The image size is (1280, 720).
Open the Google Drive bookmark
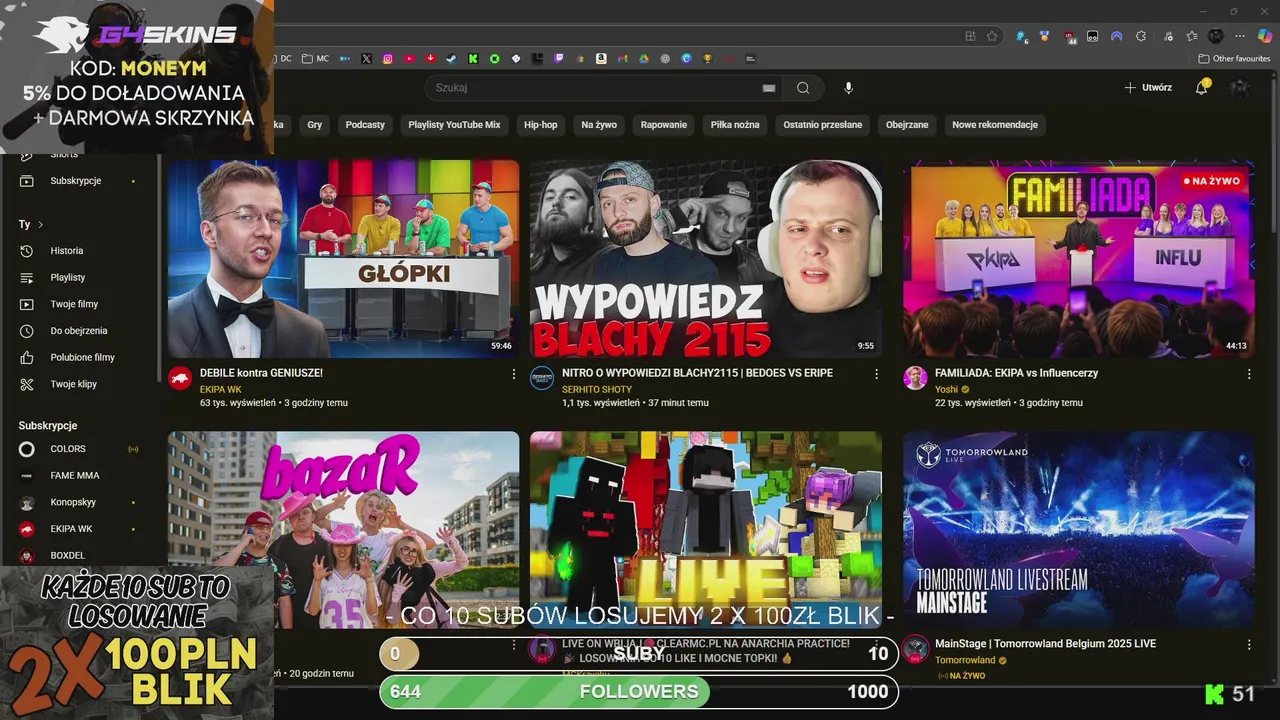coord(644,59)
